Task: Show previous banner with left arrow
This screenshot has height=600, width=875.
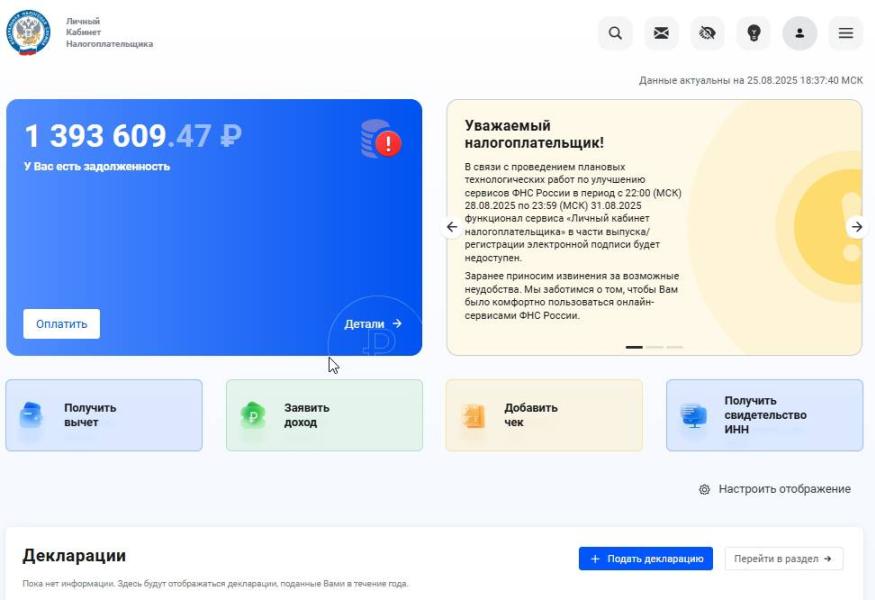Action: pos(452,227)
